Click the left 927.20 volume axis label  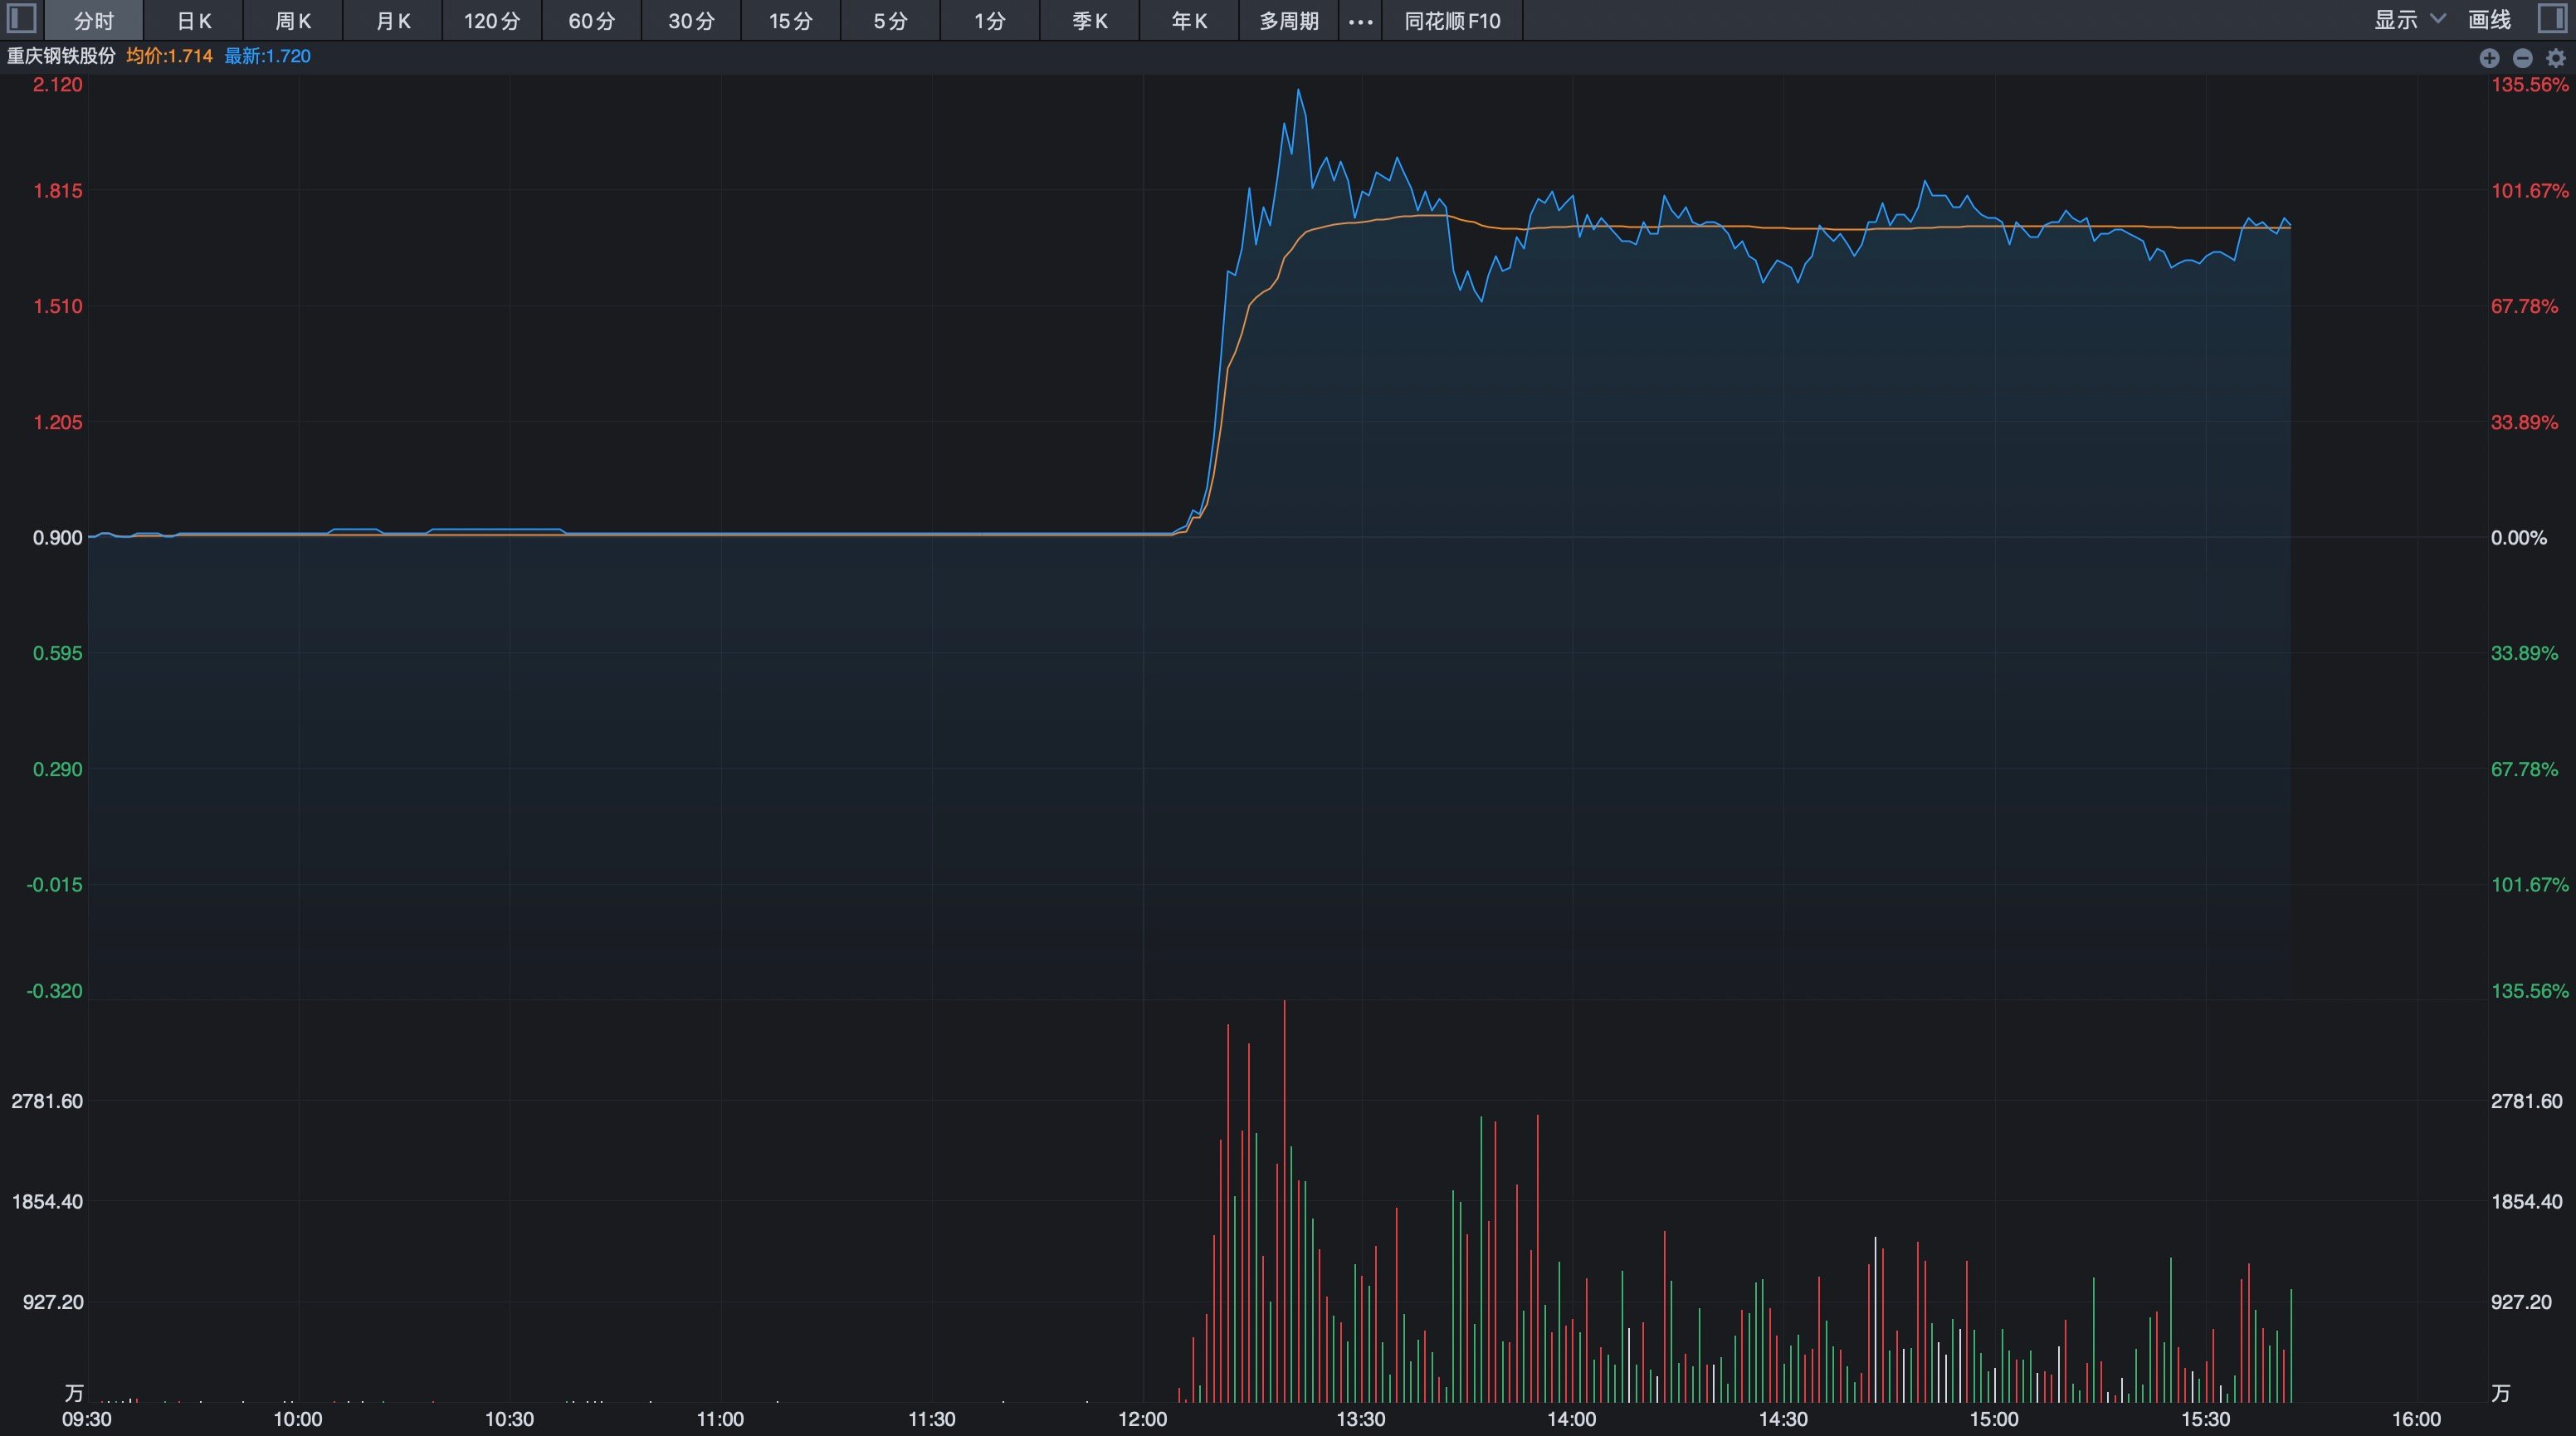click(x=53, y=1302)
